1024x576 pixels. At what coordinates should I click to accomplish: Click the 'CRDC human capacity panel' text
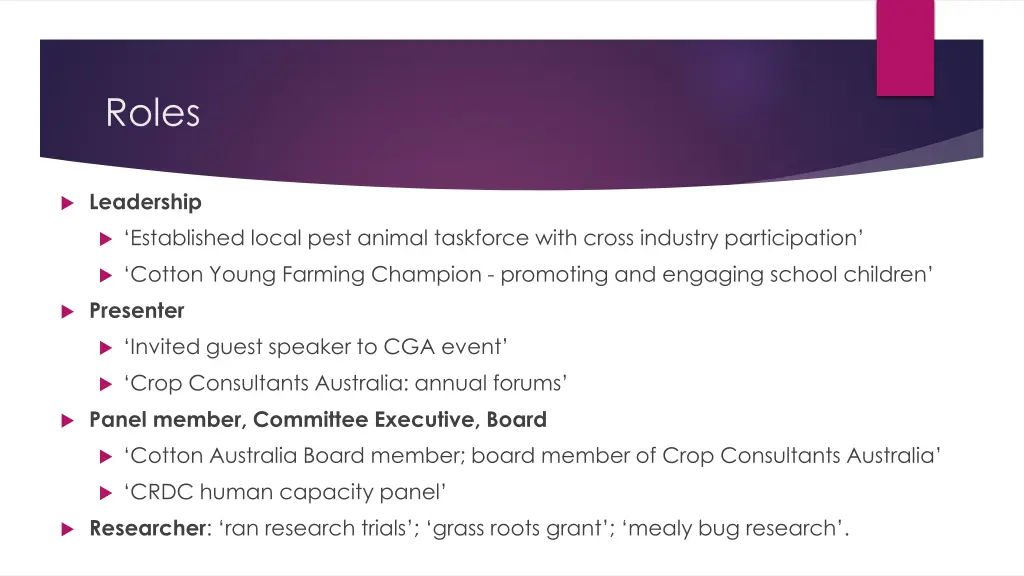point(285,492)
